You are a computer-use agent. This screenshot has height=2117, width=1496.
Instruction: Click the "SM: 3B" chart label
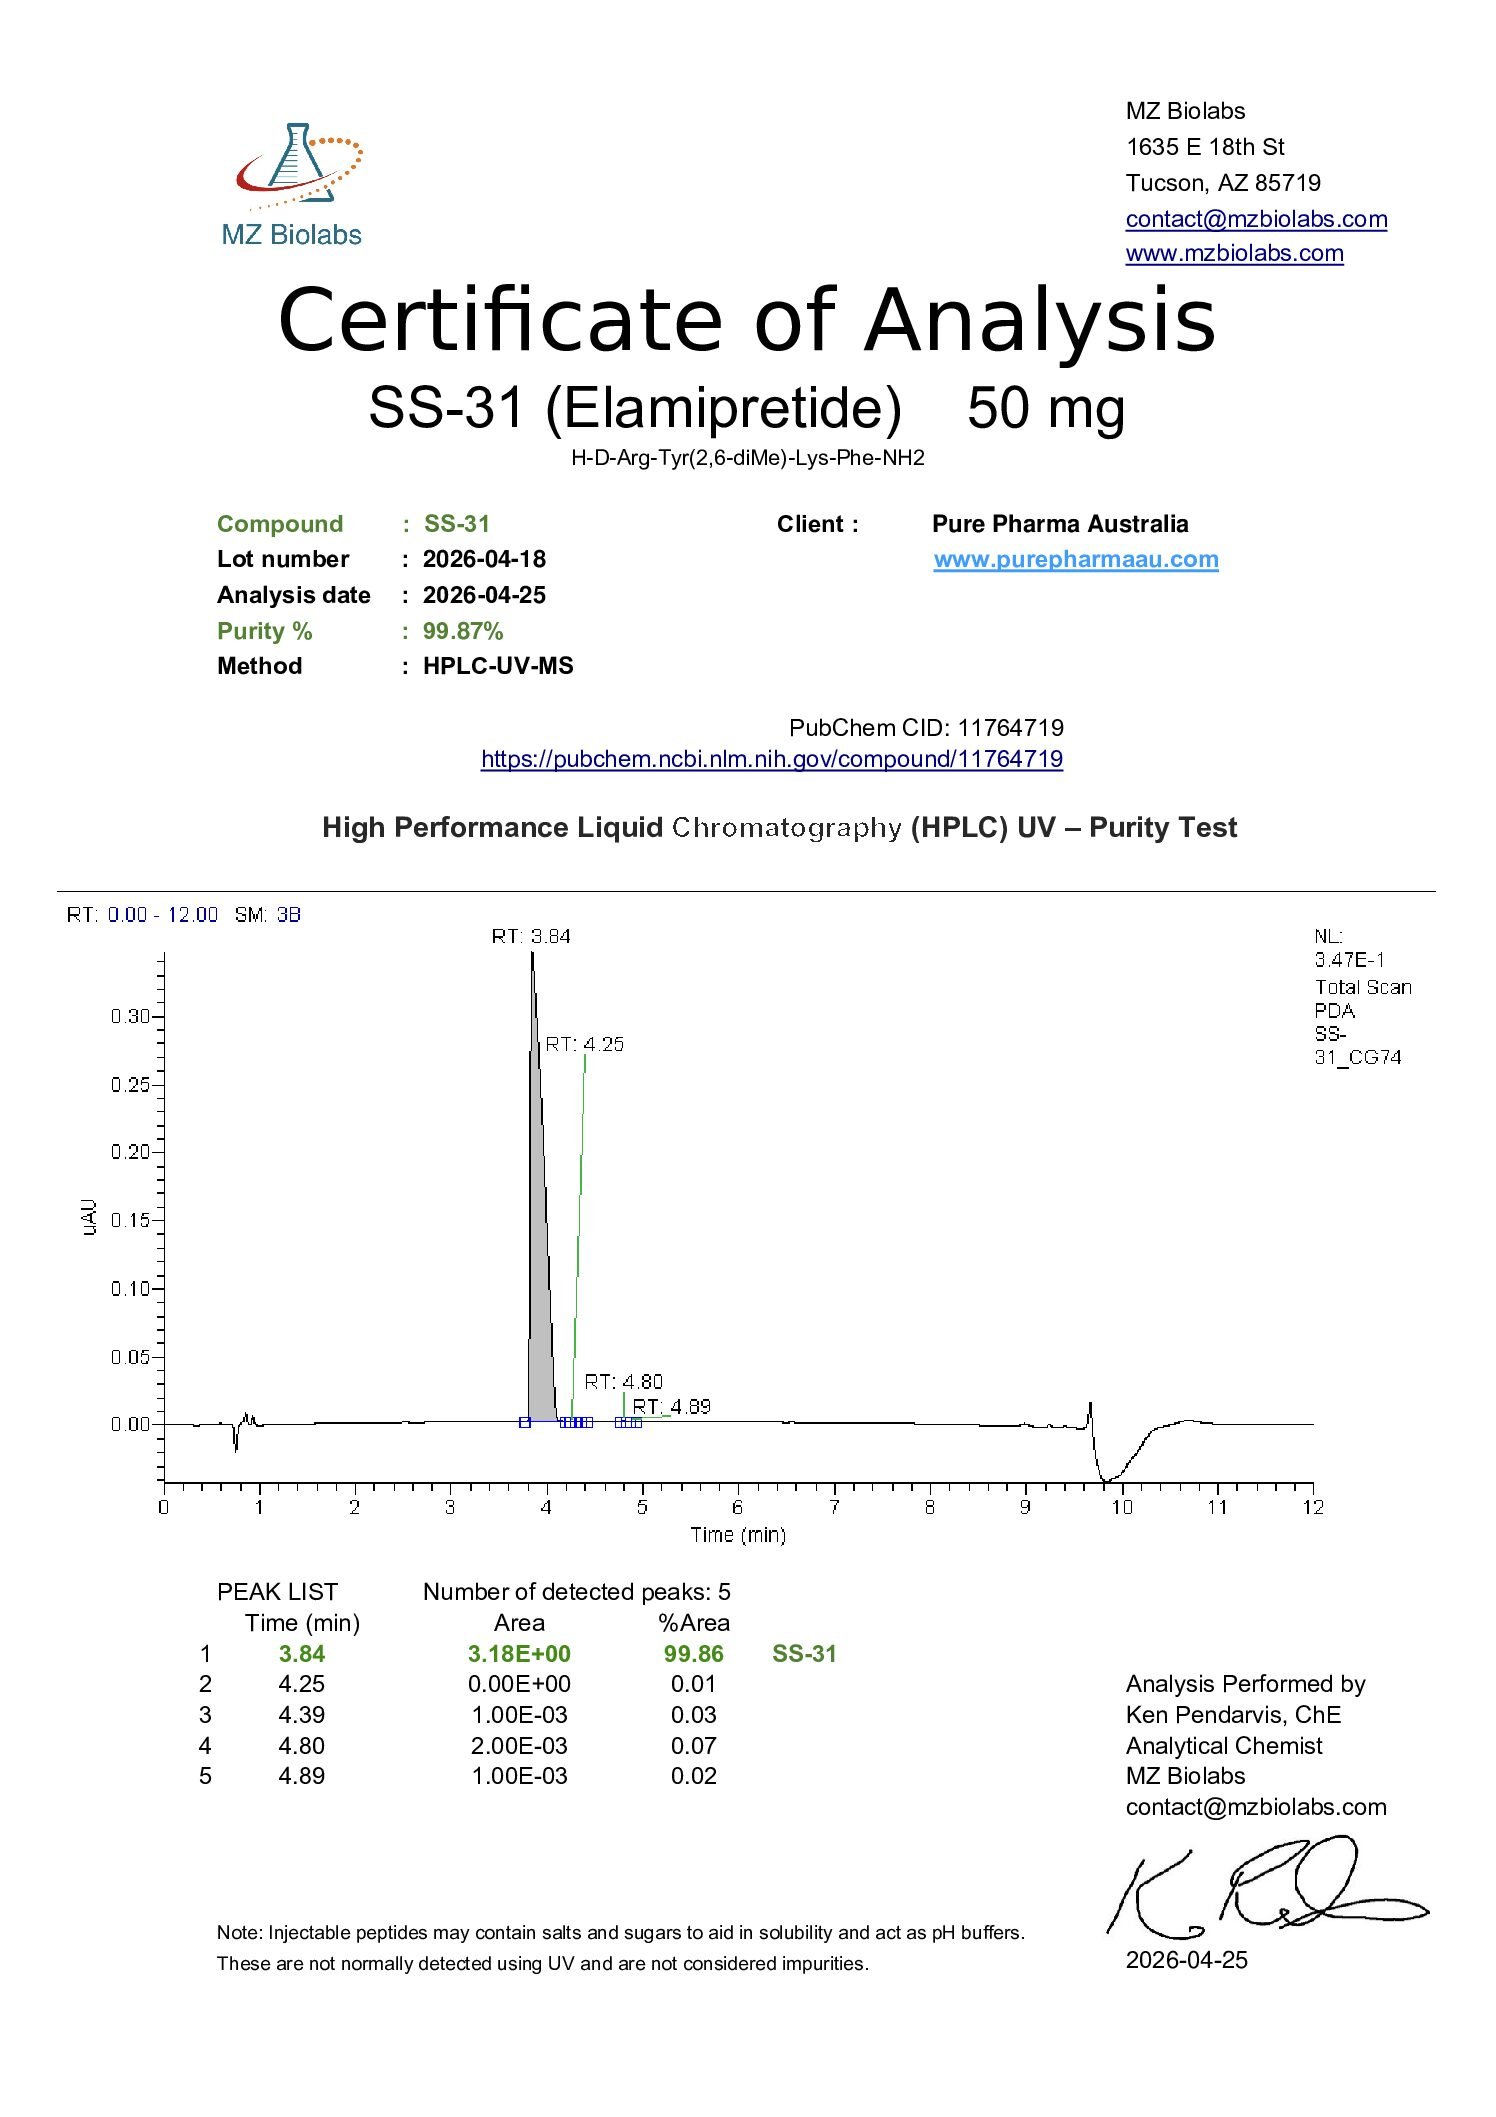click(268, 915)
